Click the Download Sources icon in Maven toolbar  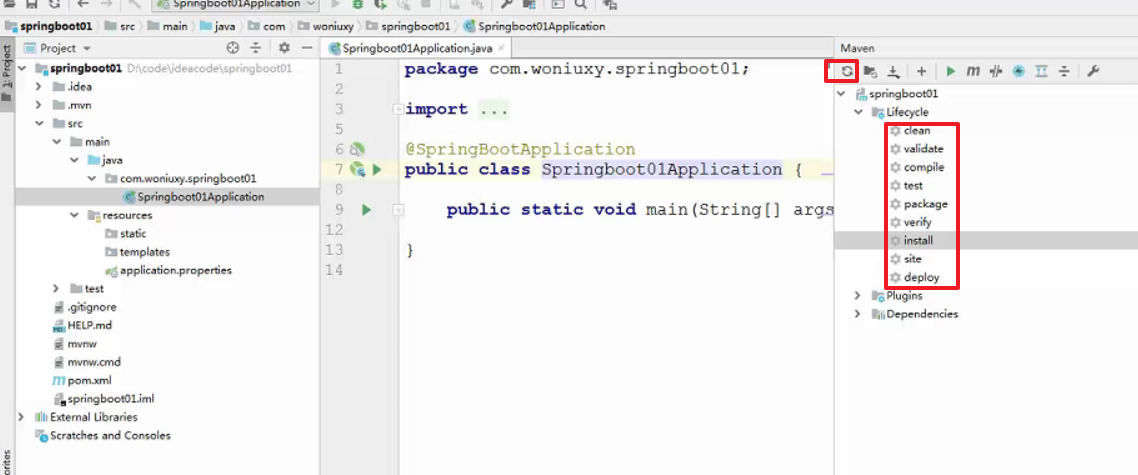(x=894, y=71)
